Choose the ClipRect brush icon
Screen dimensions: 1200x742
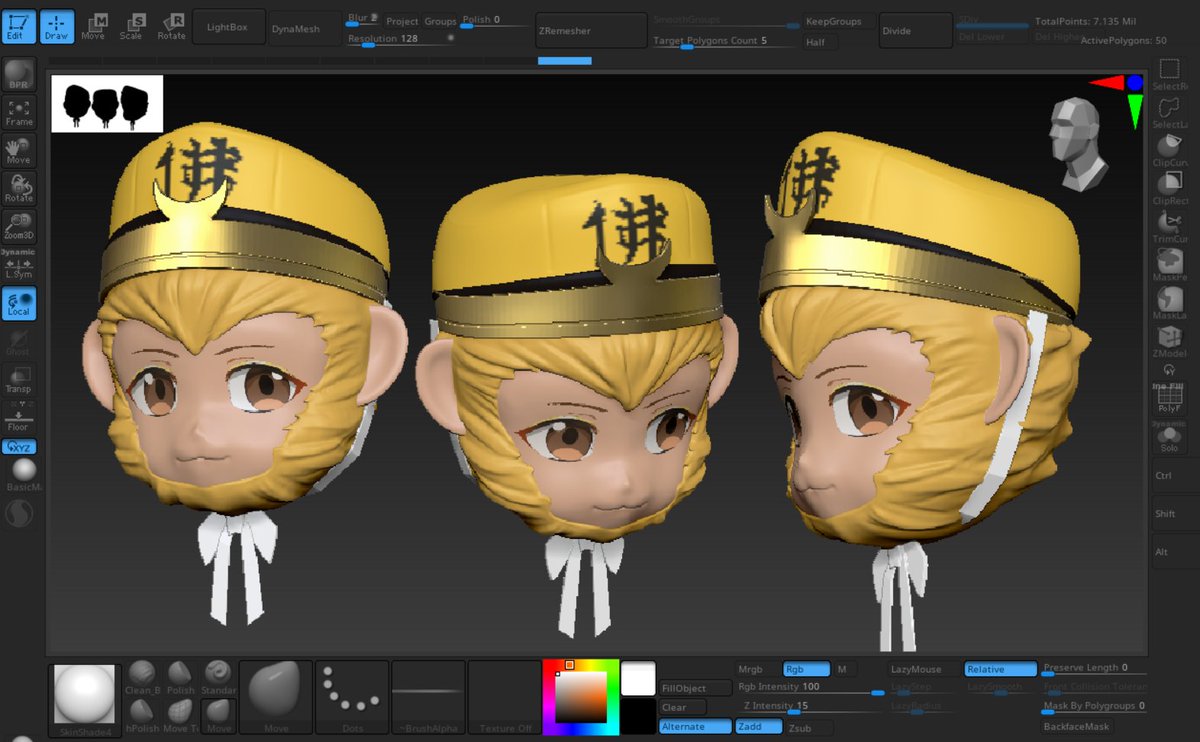point(1168,189)
